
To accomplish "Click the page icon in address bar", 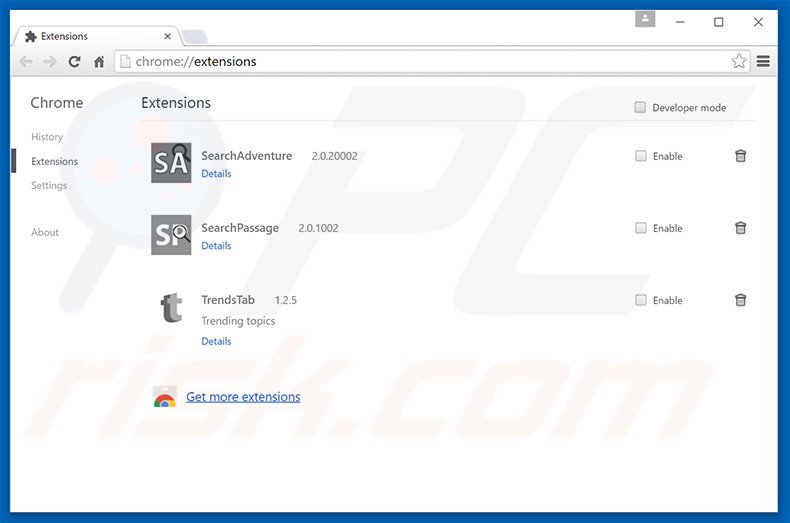I will pyautogui.click(x=125, y=61).
